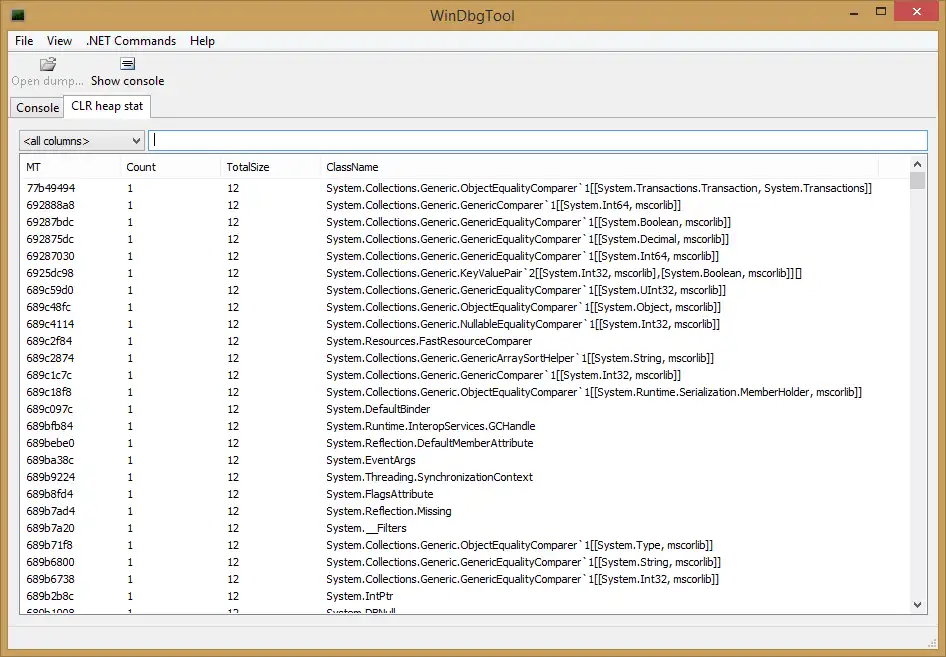This screenshot has width=946, height=657.
Task: Open the Help menu
Action: [x=202, y=41]
